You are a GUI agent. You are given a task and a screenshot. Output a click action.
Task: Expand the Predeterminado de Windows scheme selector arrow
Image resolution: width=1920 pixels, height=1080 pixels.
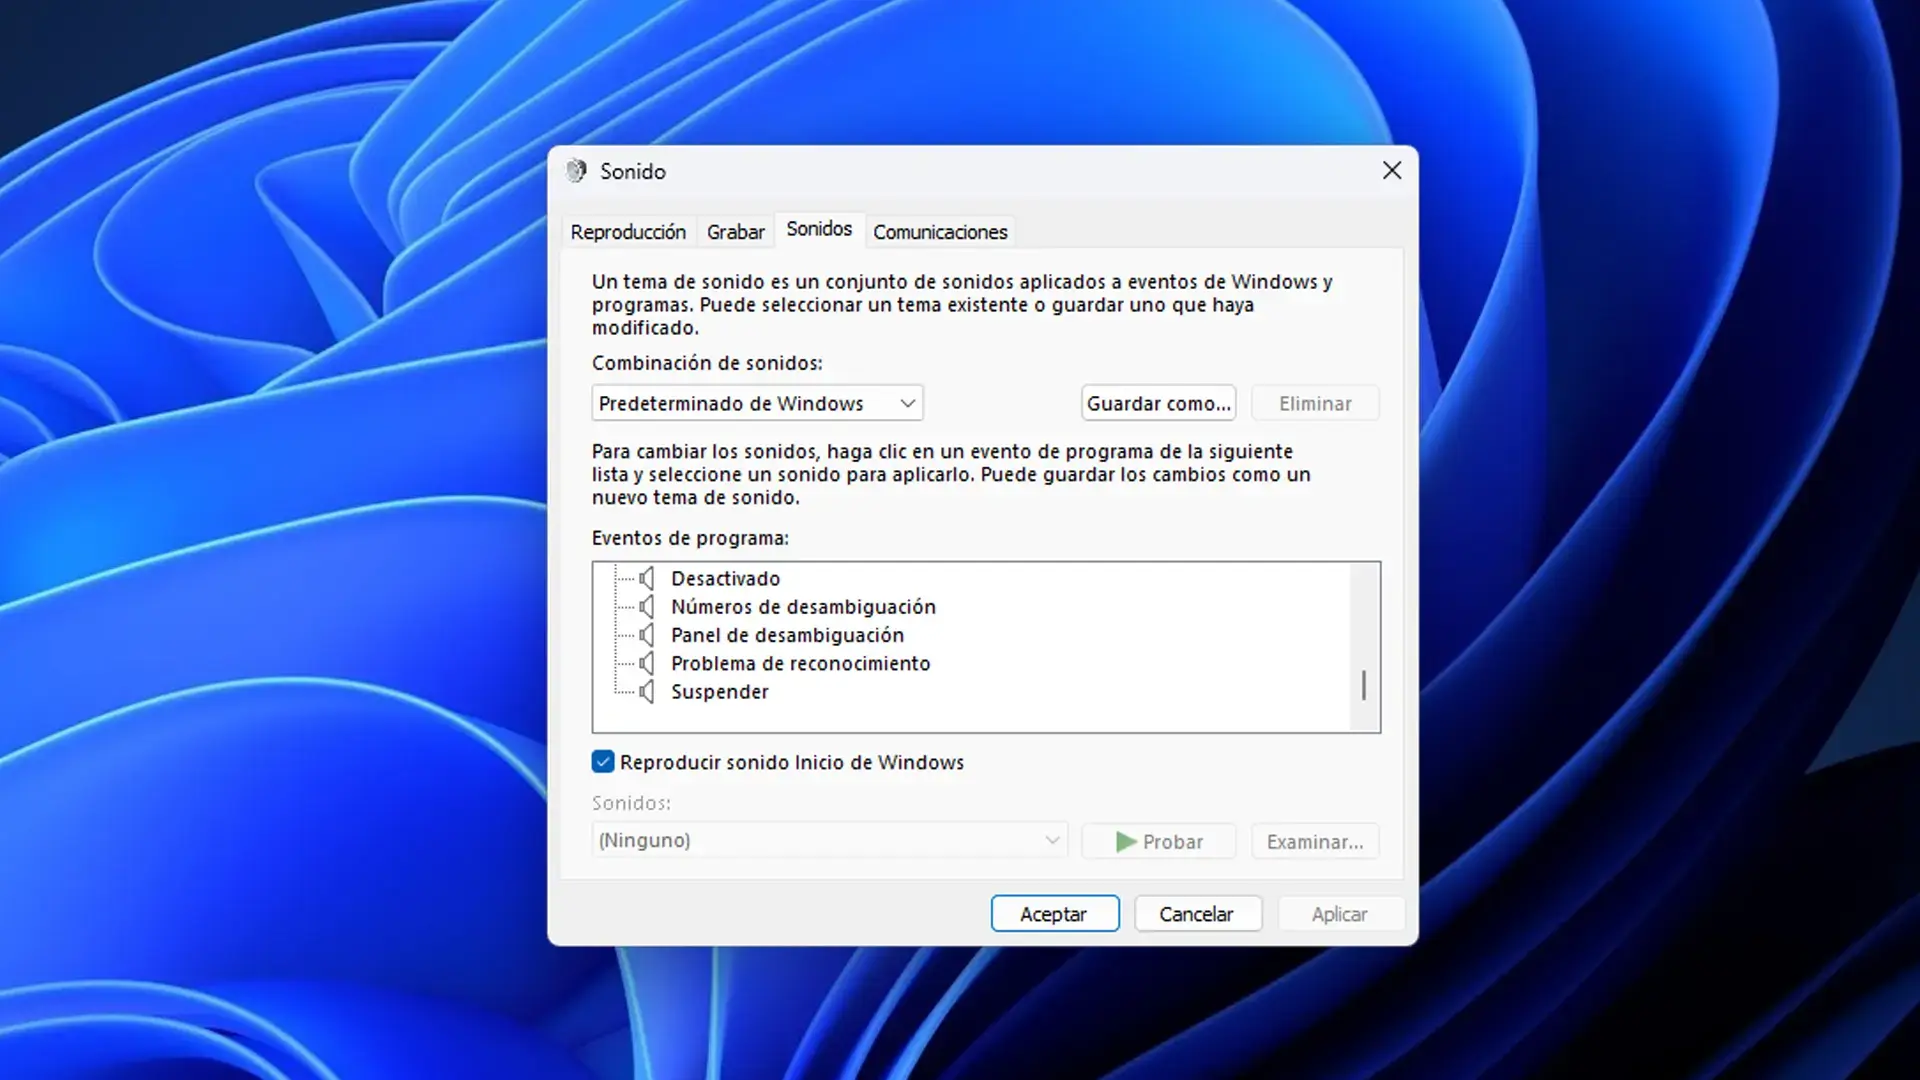tap(907, 403)
